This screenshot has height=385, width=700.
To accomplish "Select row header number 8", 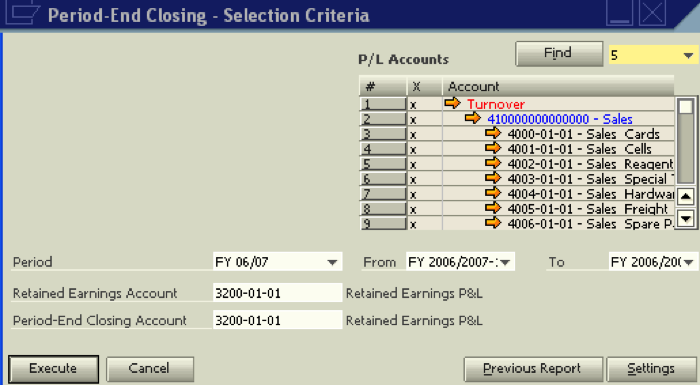I will coord(383,209).
